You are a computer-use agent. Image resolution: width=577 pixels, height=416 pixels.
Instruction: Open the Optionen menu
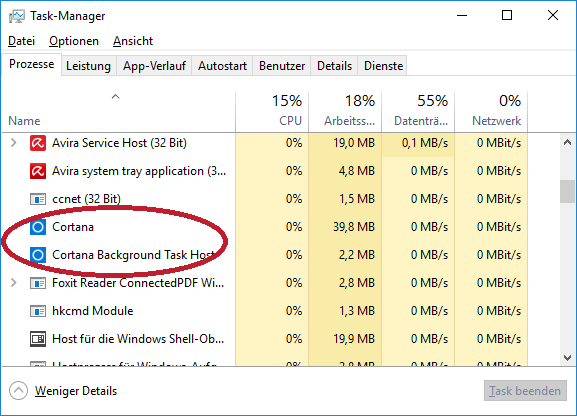point(74,41)
